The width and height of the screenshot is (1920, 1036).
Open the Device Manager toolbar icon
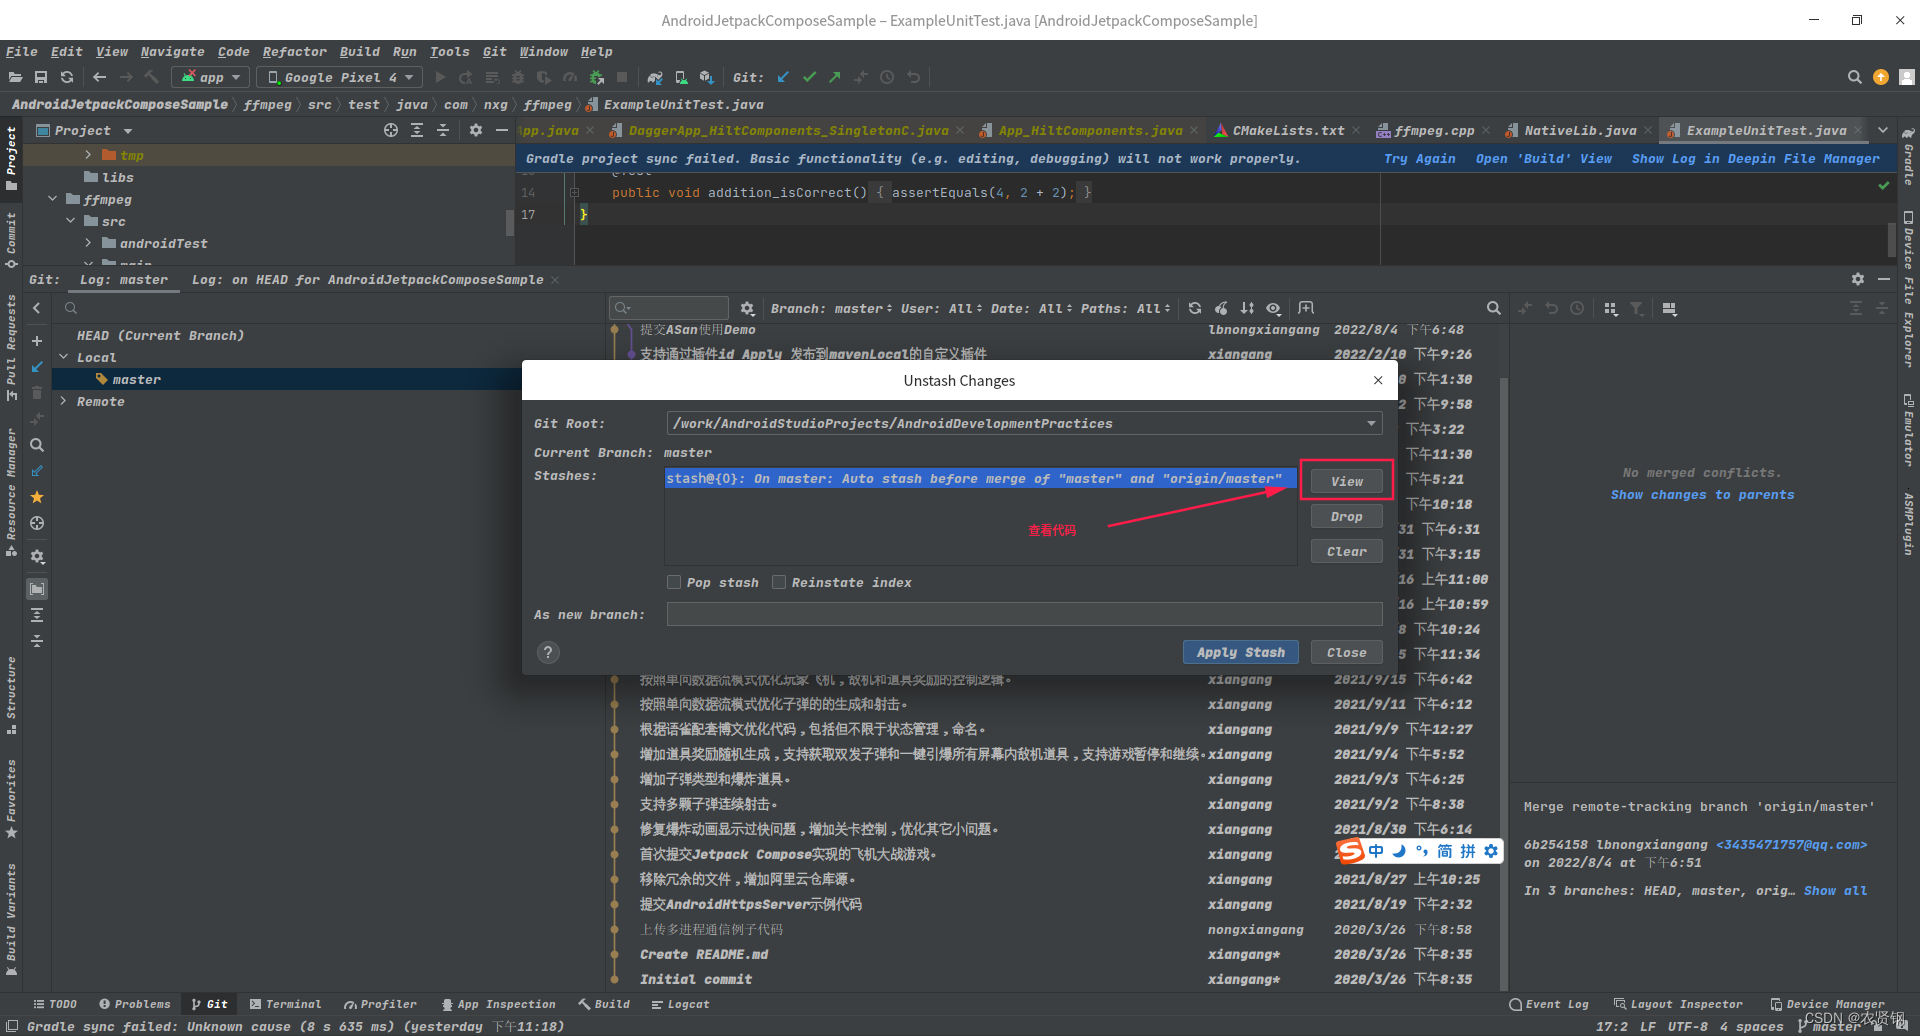click(x=681, y=77)
